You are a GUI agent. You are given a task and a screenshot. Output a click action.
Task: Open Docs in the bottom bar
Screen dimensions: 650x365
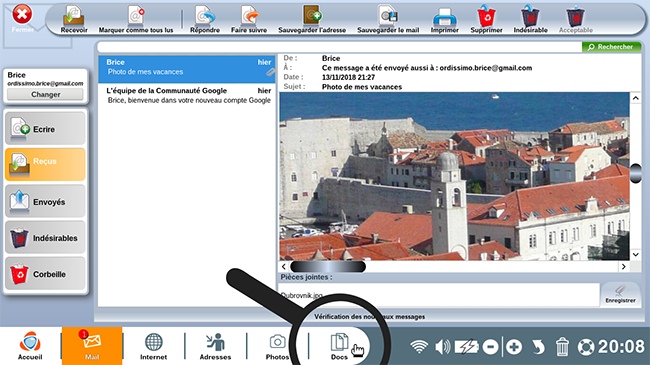click(x=339, y=346)
